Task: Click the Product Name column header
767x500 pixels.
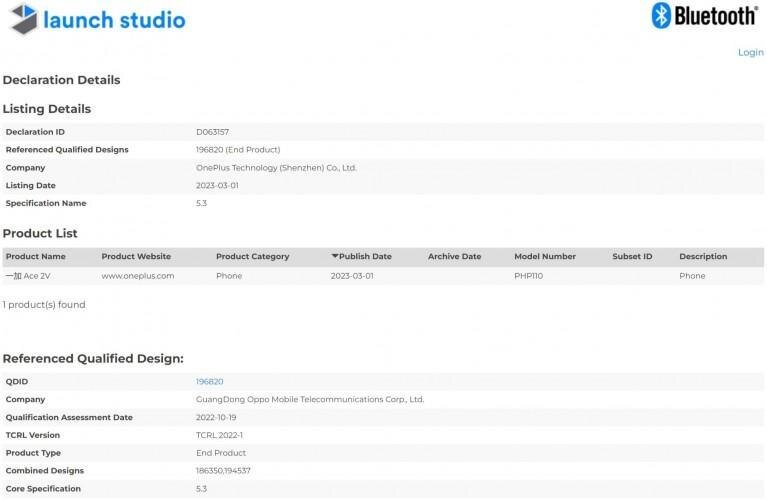Action: [34, 257]
